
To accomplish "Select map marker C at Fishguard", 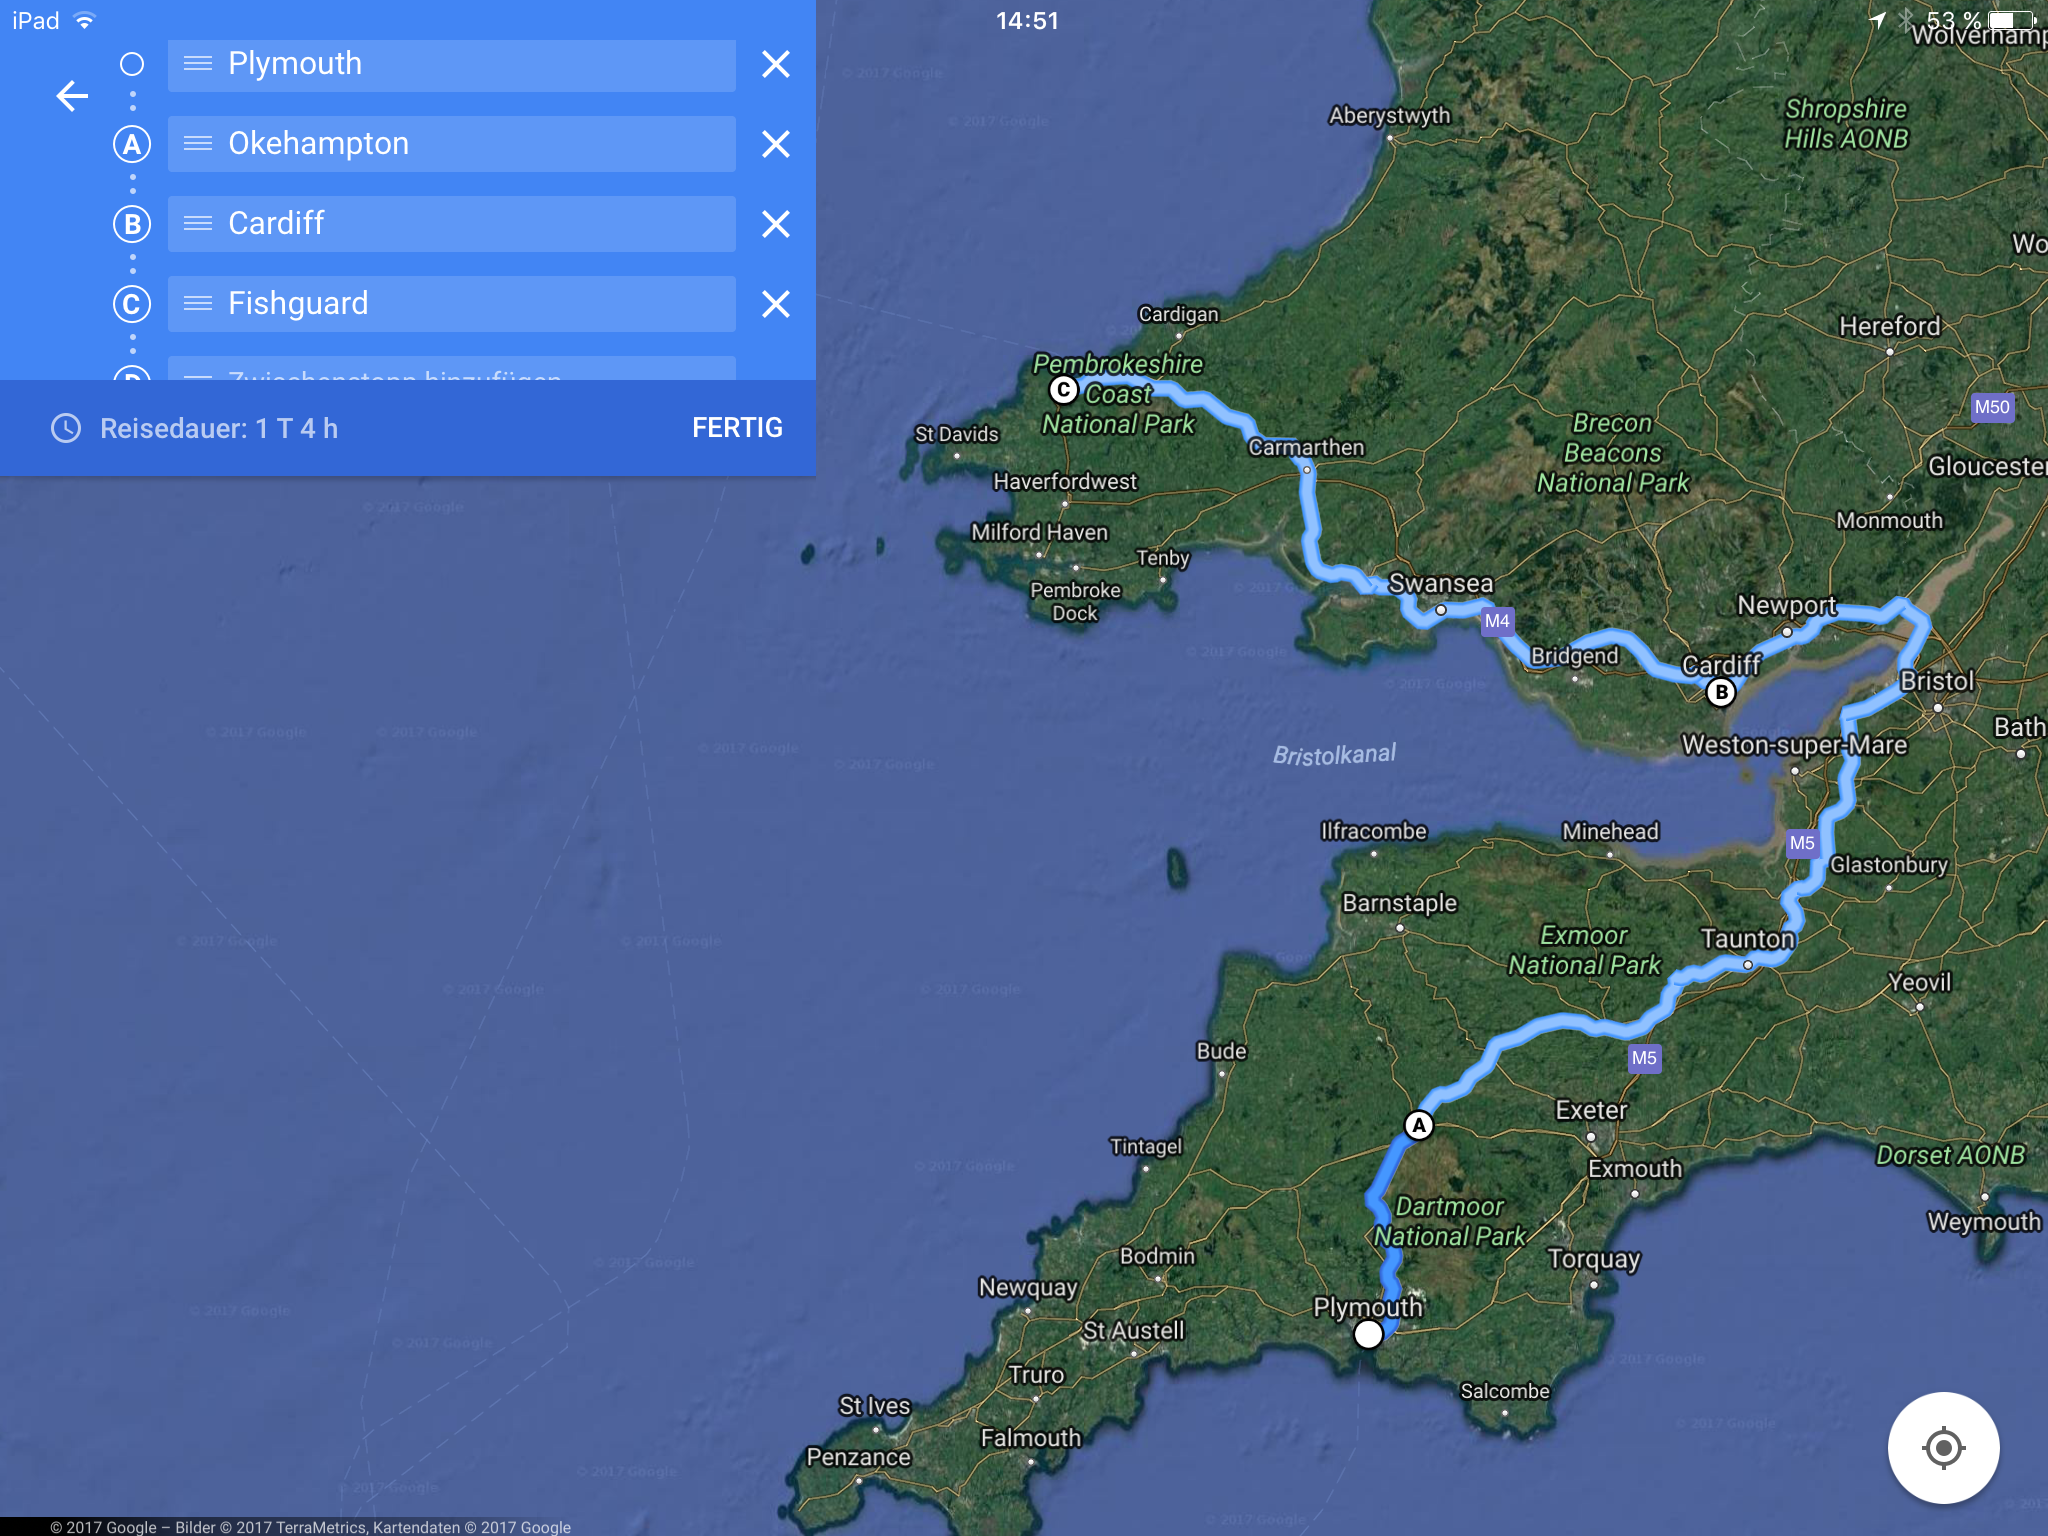I will (x=1063, y=389).
